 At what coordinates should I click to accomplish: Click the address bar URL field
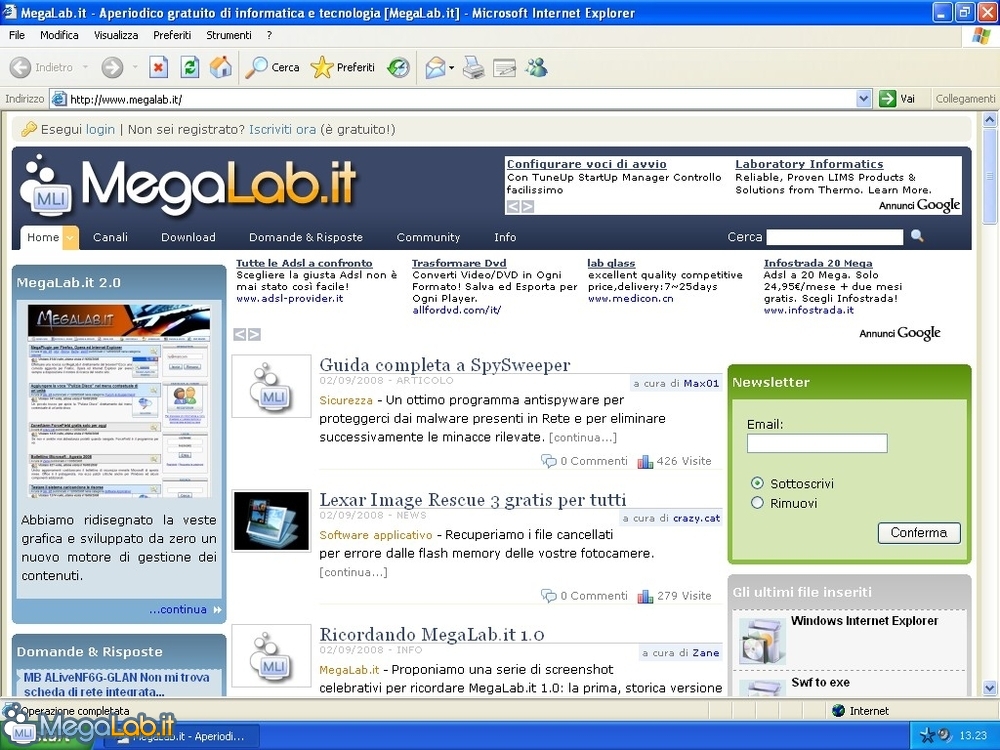(453, 99)
